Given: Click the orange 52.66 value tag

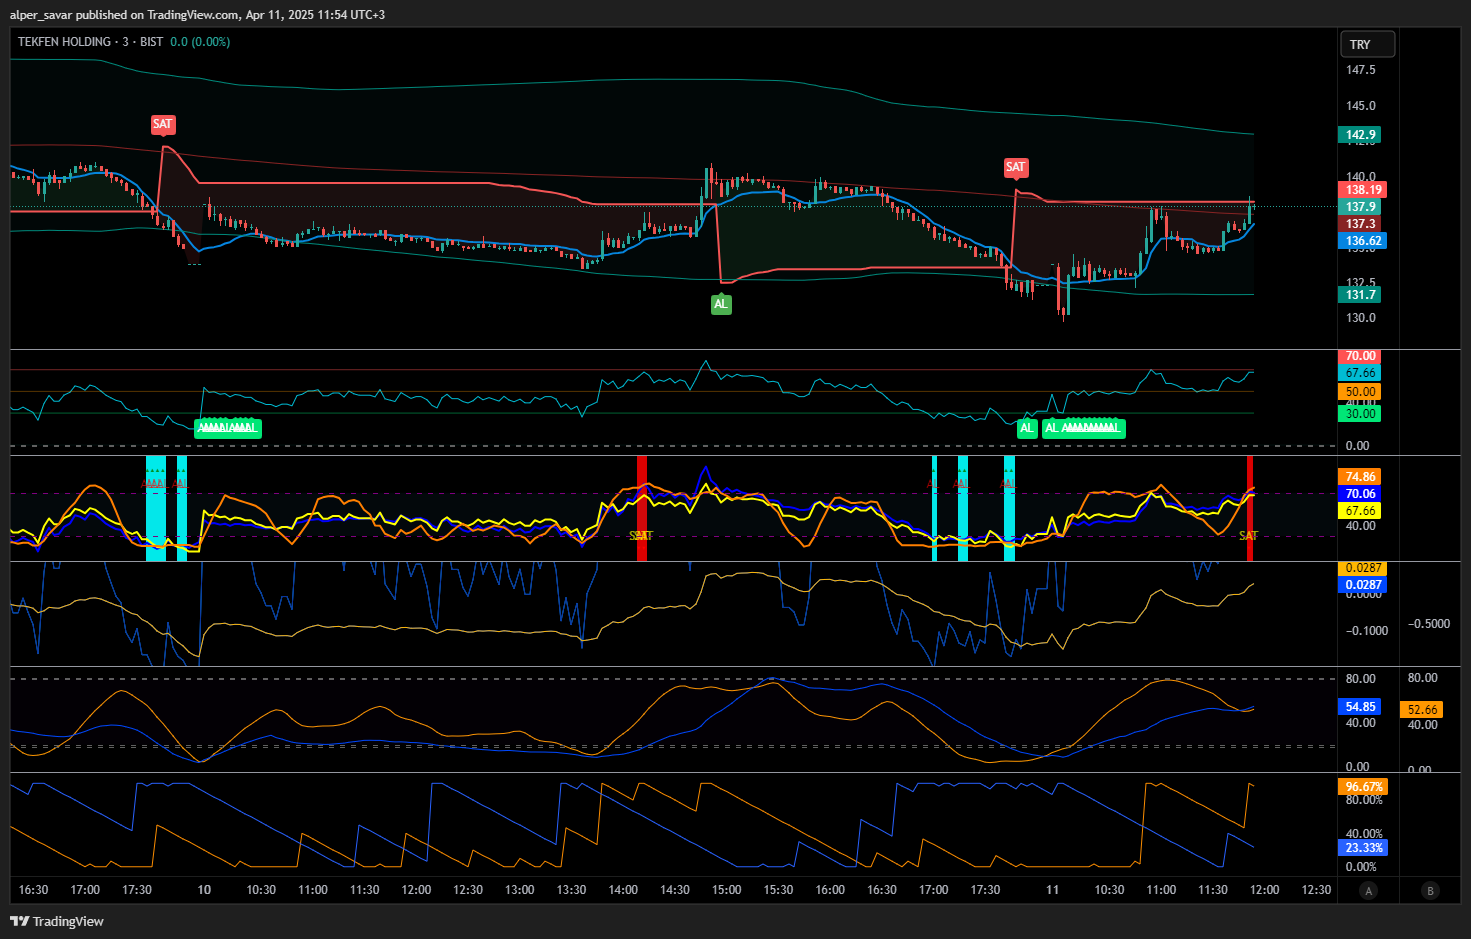Looking at the screenshot, I should (x=1422, y=710).
